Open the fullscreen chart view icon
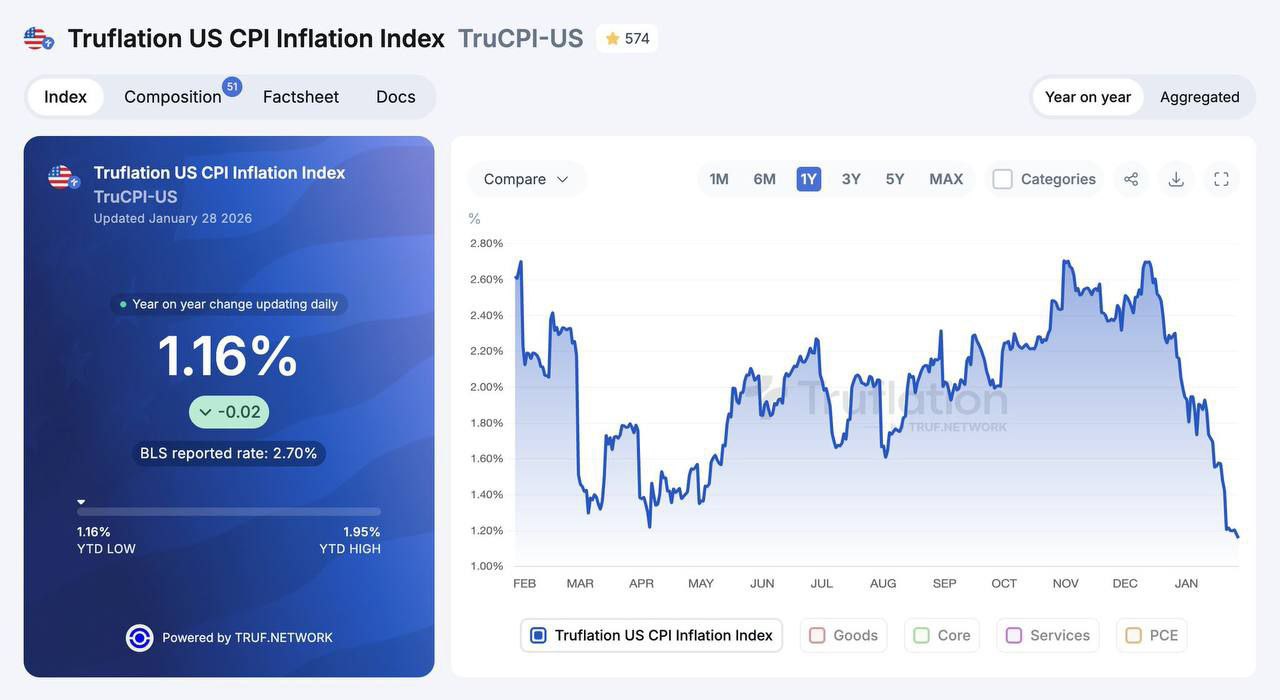This screenshot has height=700, width=1280. [1221, 179]
